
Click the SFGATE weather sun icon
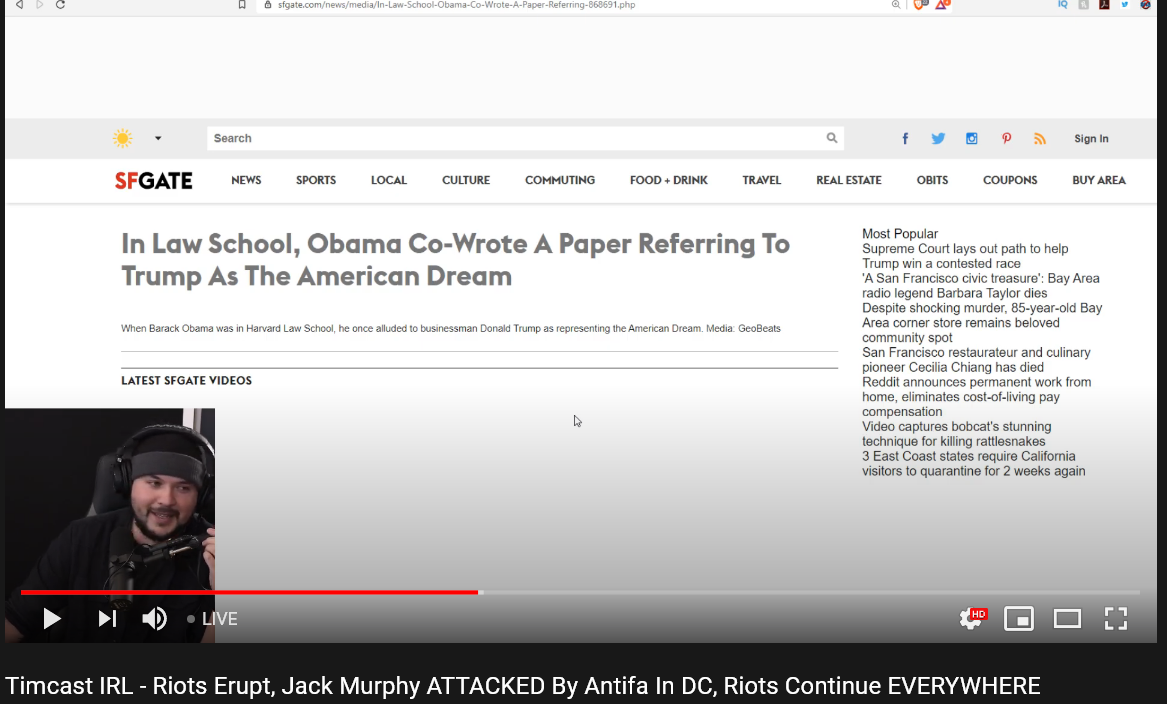123,138
